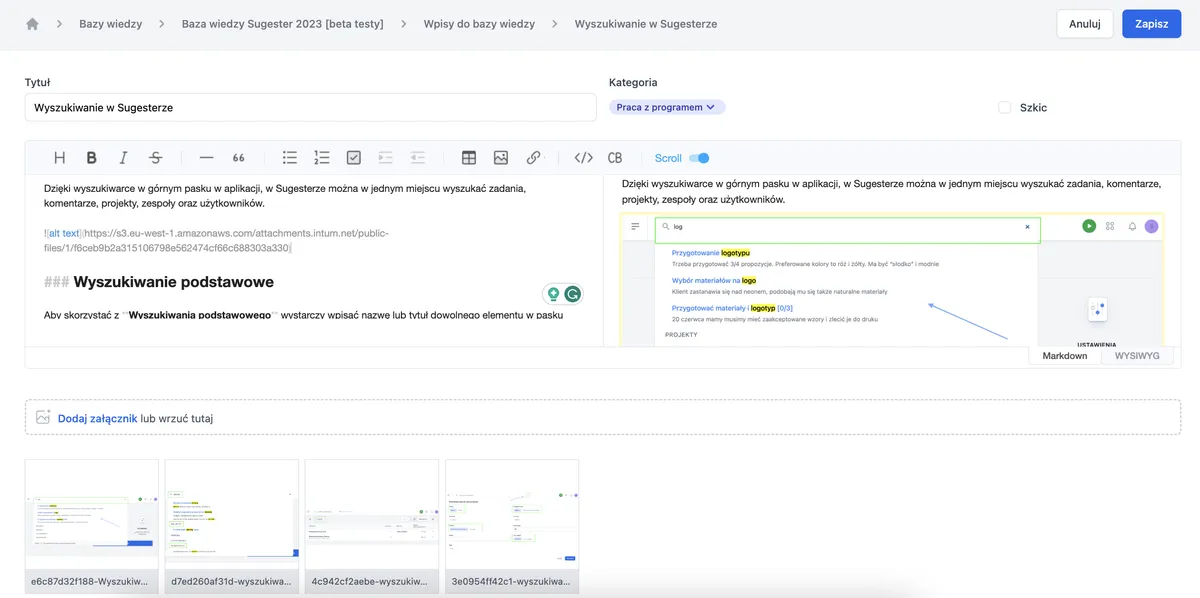1200x598 pixels.
Task: Insert an unordered bullet list
Action: [290, 158]
